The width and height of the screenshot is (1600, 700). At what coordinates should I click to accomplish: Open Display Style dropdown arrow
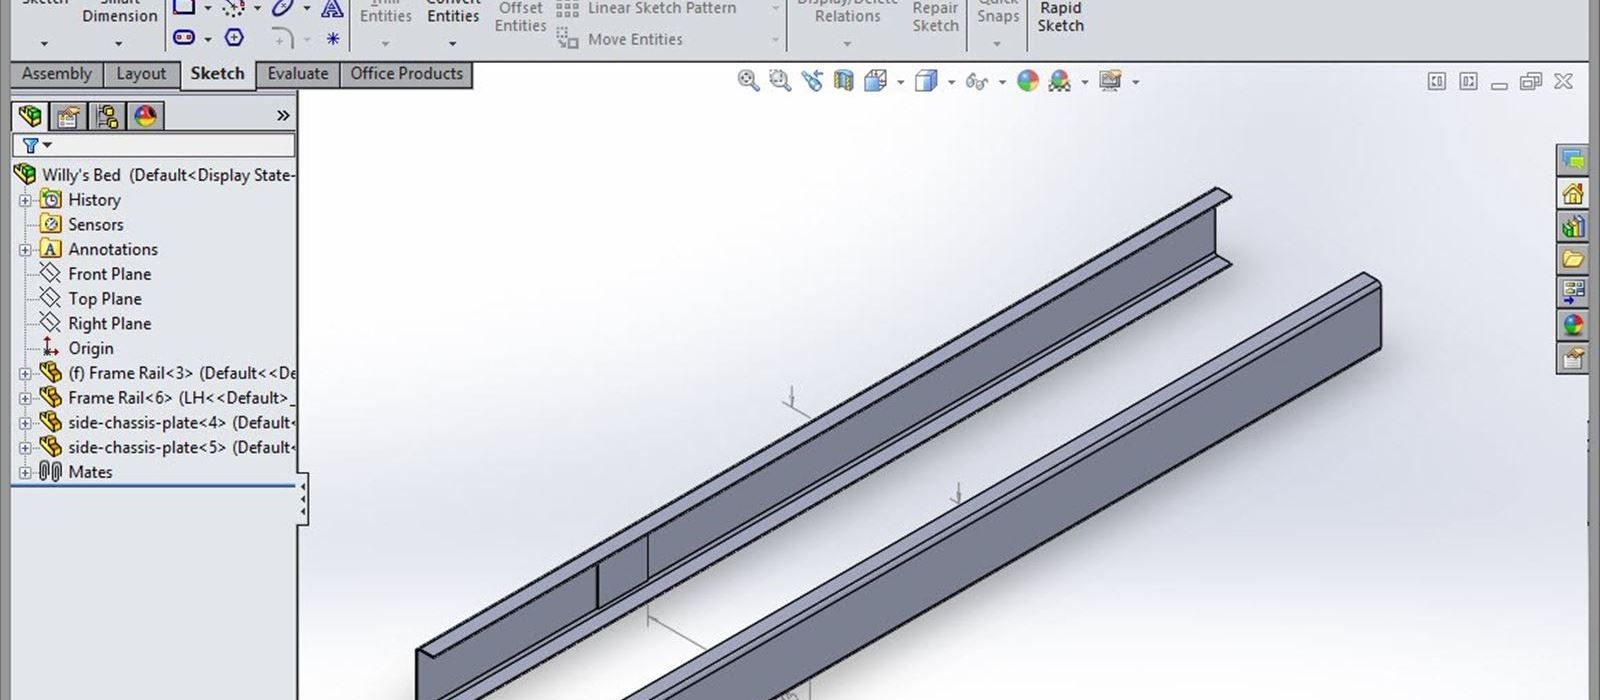[x=951, y=82]
